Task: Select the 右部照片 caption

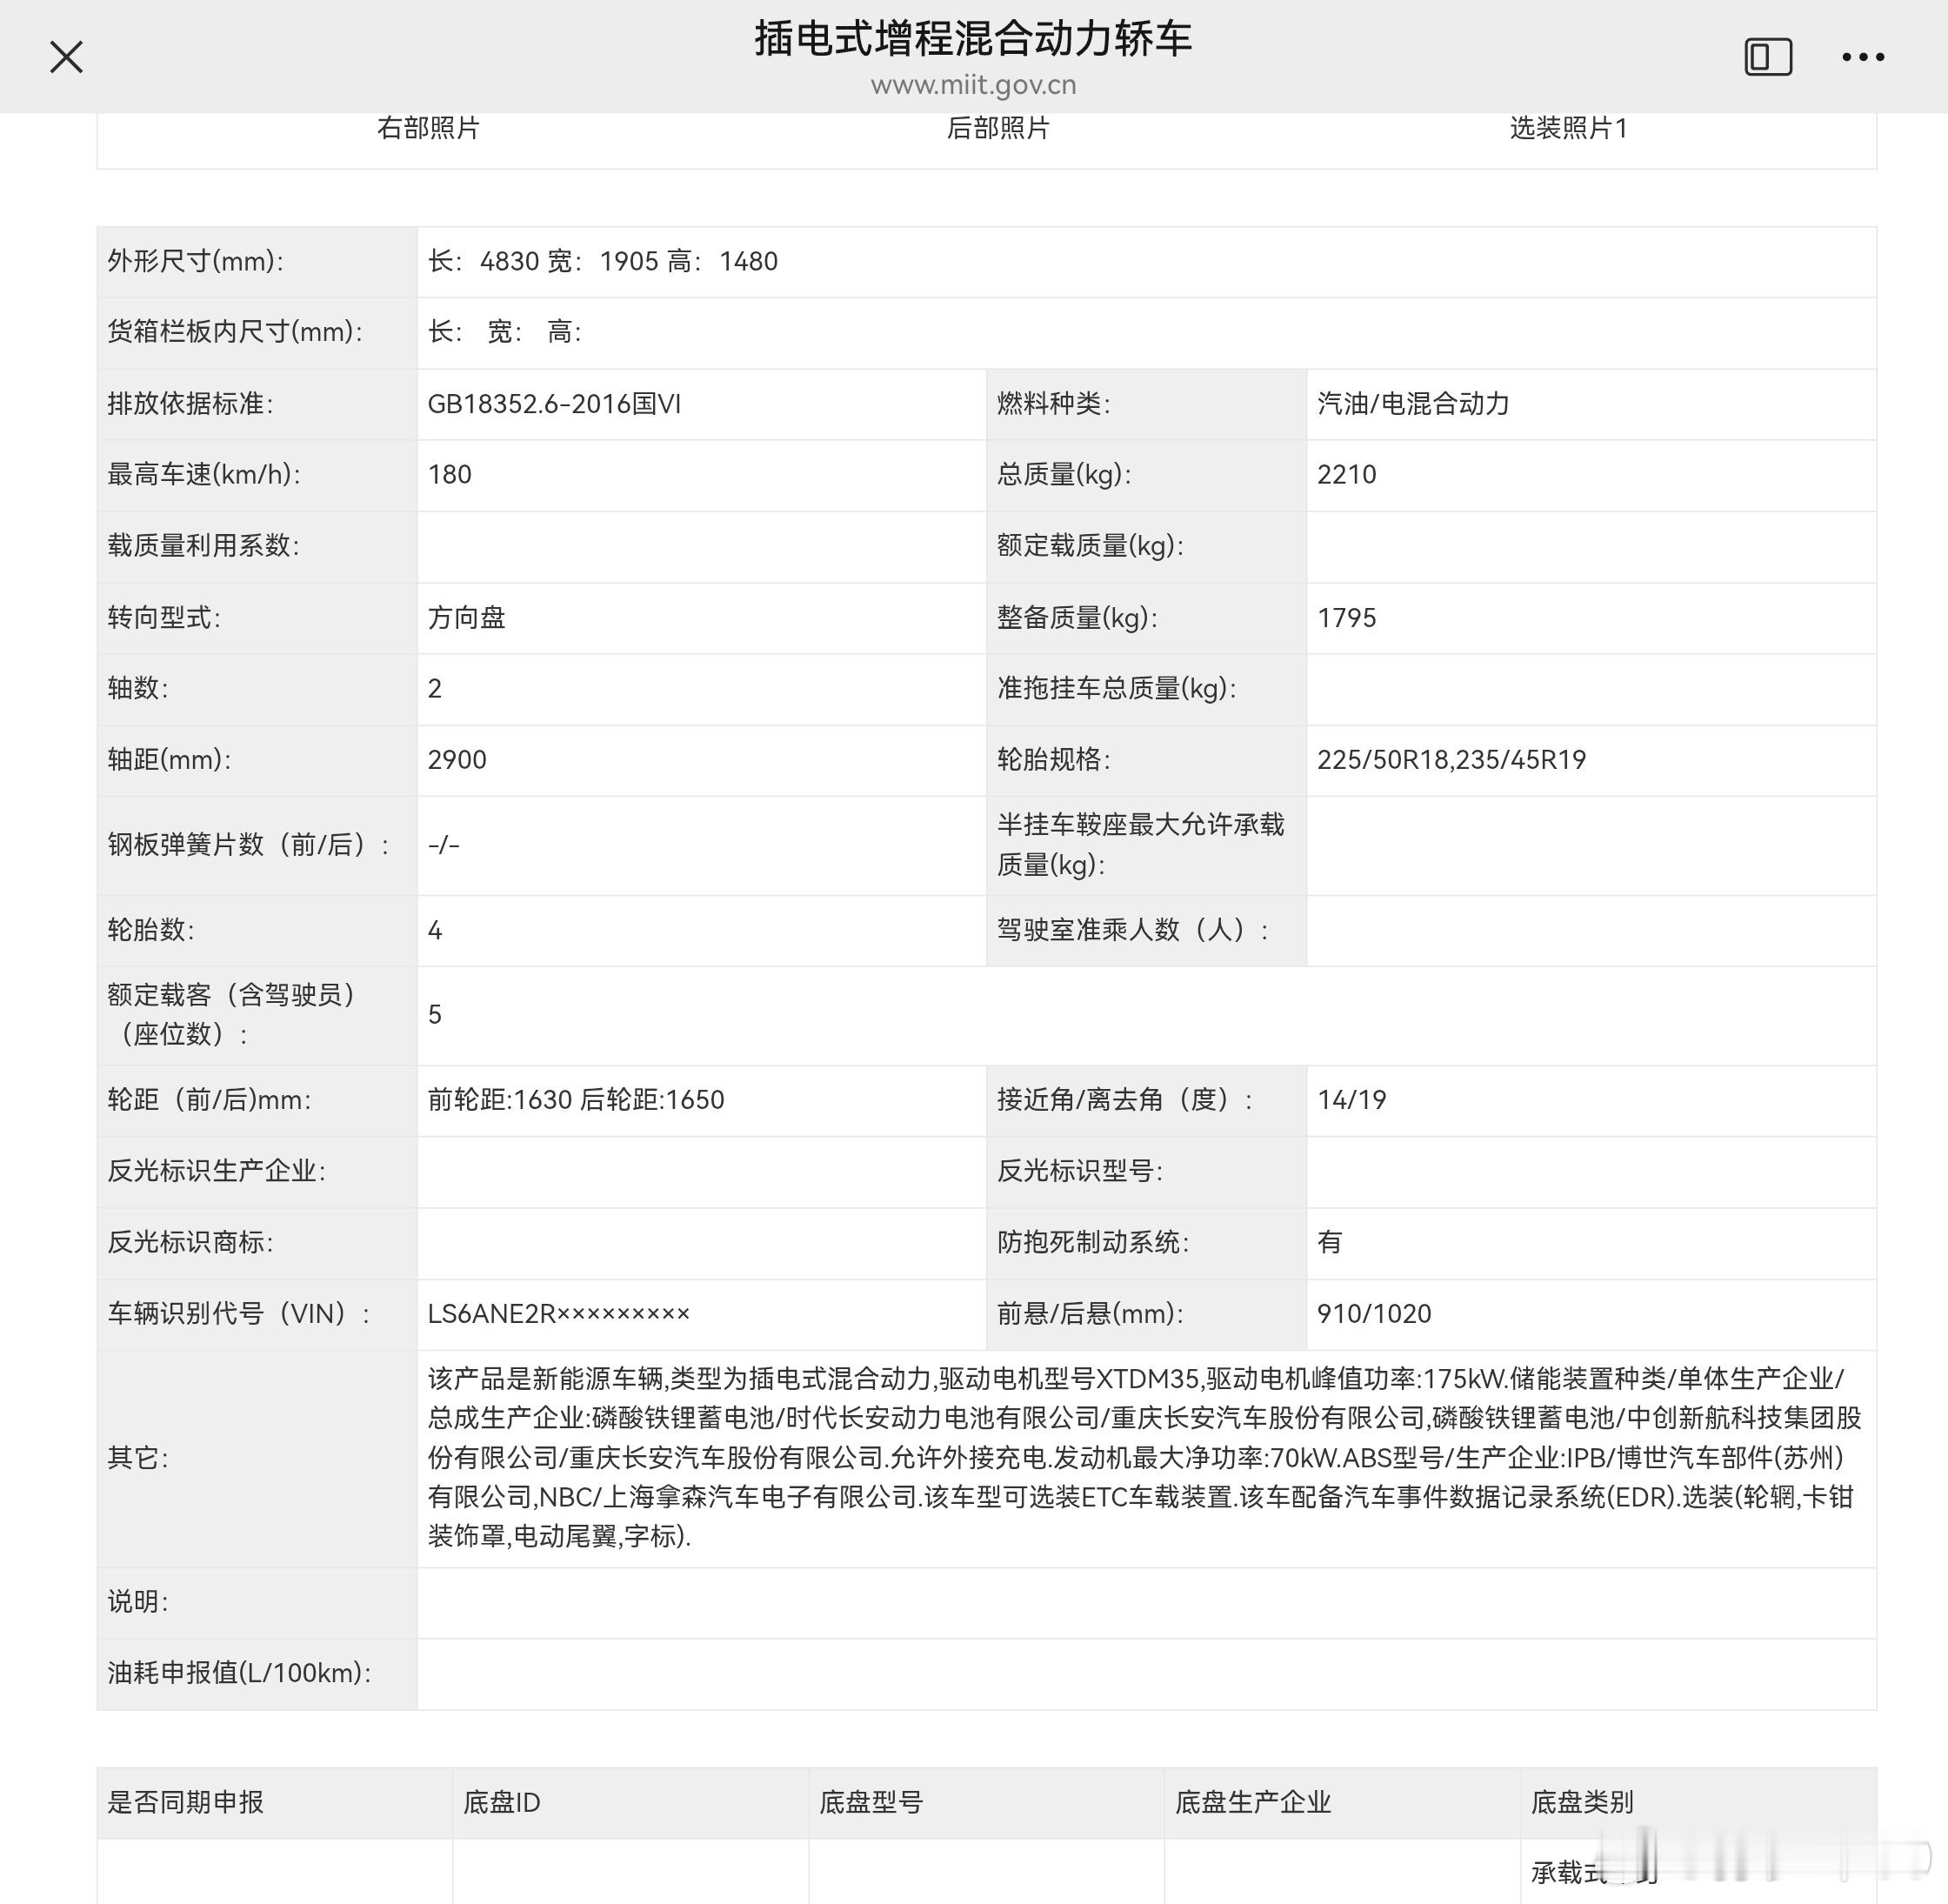Action: click(x=428, y=128)
